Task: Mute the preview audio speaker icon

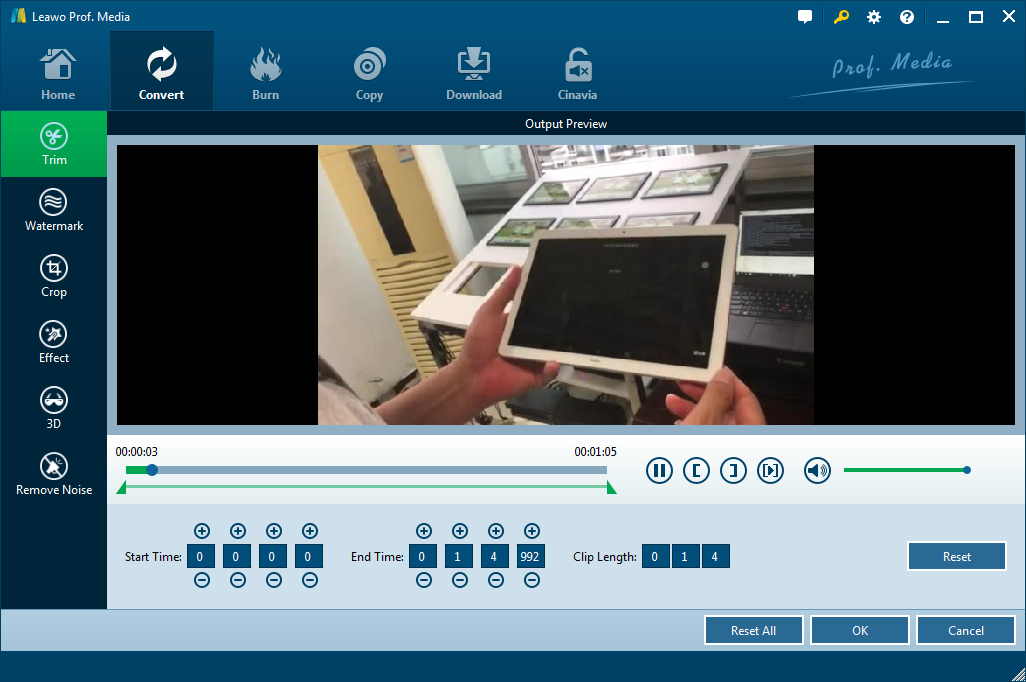Action: coord(817,470)
